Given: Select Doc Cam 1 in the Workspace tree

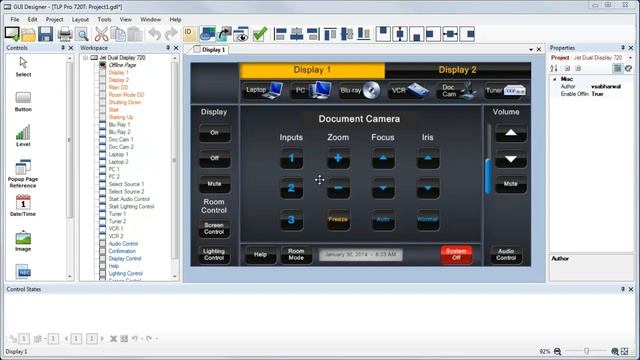Looking at the screenshot, I should [x=121, y=139].
